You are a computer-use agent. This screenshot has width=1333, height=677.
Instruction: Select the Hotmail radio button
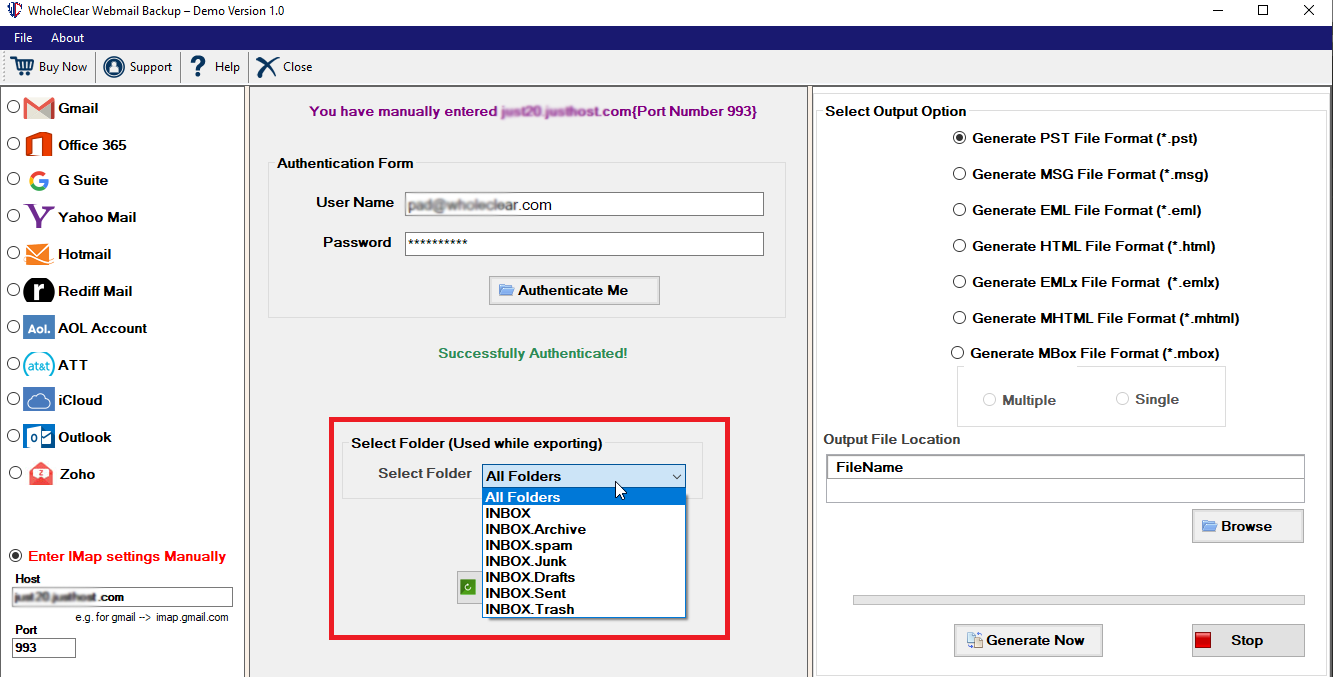click(13, 252)
